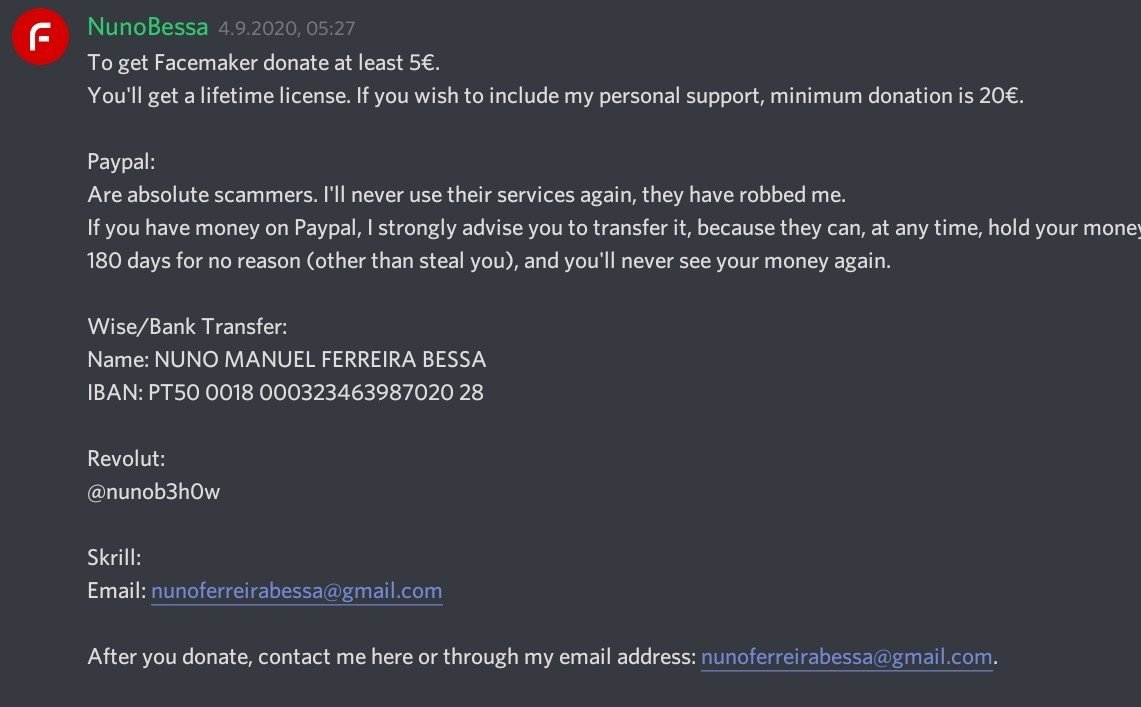Click the Revolut handle @nunob3h0w
Viewport: 1141px width, 707px height.
[154, 492]
